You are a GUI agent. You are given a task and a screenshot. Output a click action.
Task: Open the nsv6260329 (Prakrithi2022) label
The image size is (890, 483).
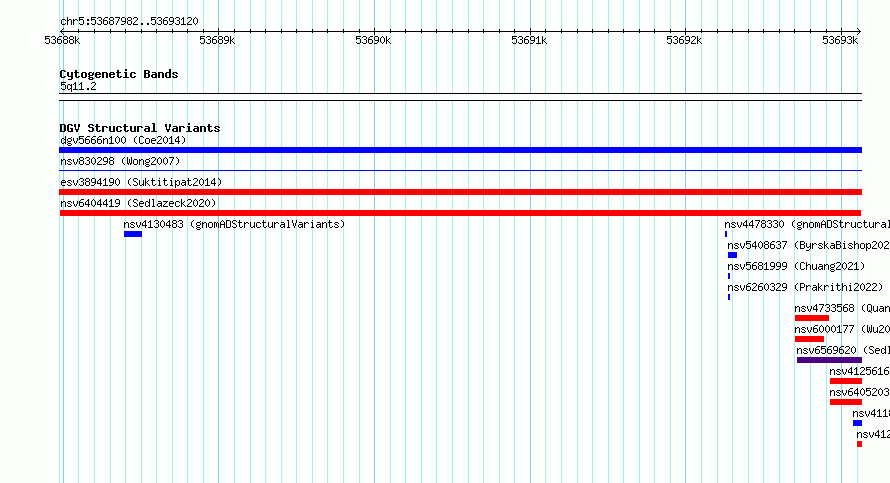(x=805, y=287)
